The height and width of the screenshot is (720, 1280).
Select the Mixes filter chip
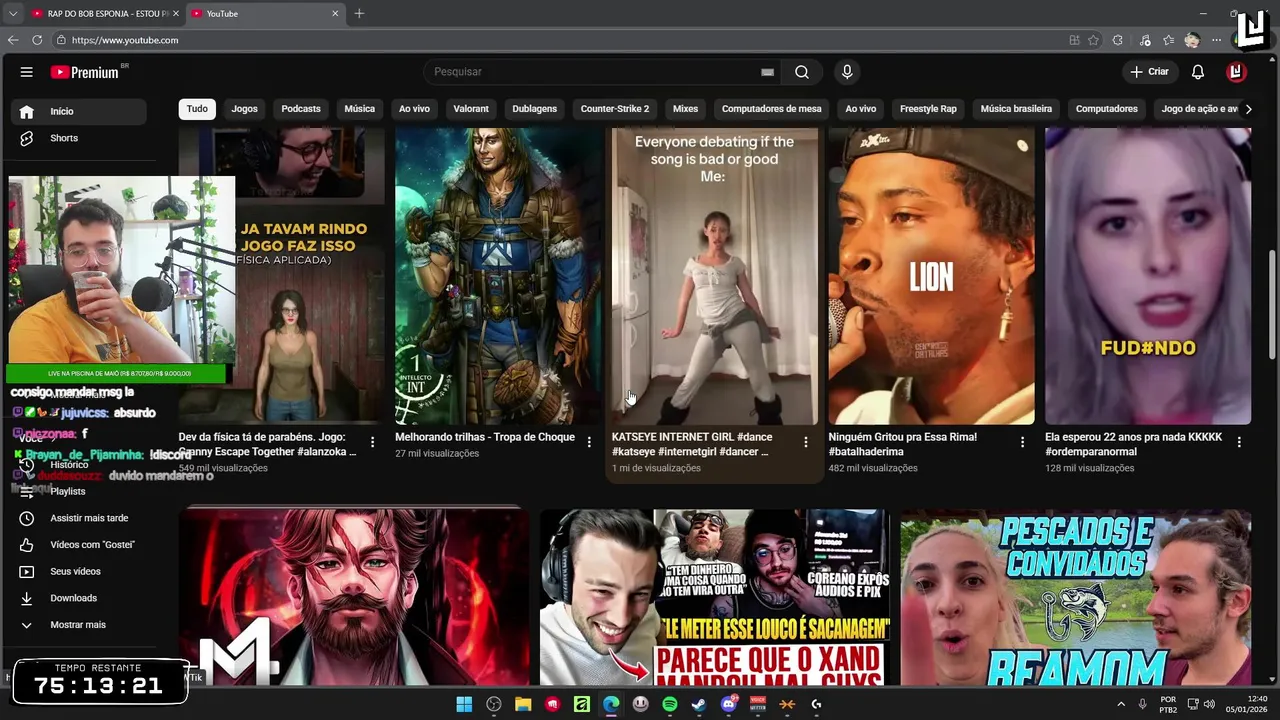(686, 108)
